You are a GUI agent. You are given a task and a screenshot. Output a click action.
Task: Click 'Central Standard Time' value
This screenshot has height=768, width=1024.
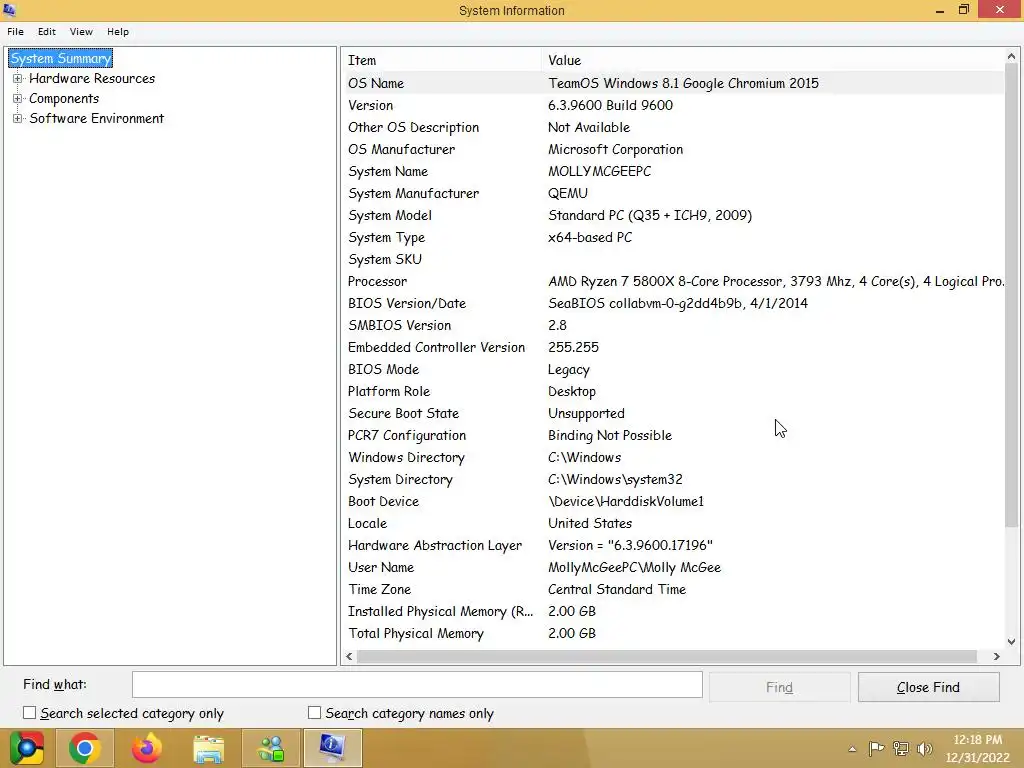coord(616,589)
